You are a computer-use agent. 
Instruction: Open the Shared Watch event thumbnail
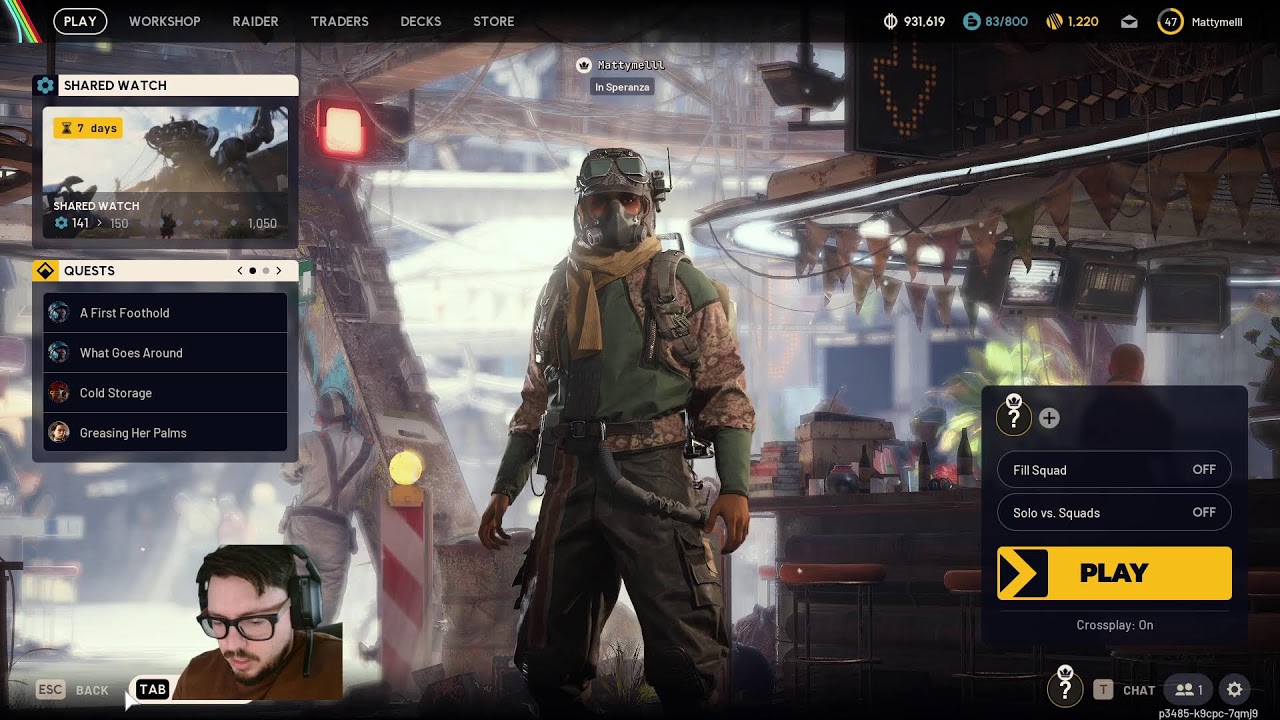165,172
